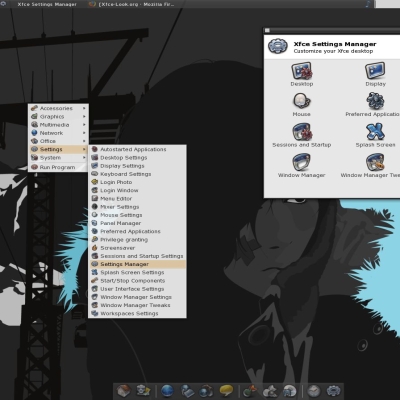400x400 pixels.
Task: Expand the Multimedia submenu
Action: click(x=58, y=125)
